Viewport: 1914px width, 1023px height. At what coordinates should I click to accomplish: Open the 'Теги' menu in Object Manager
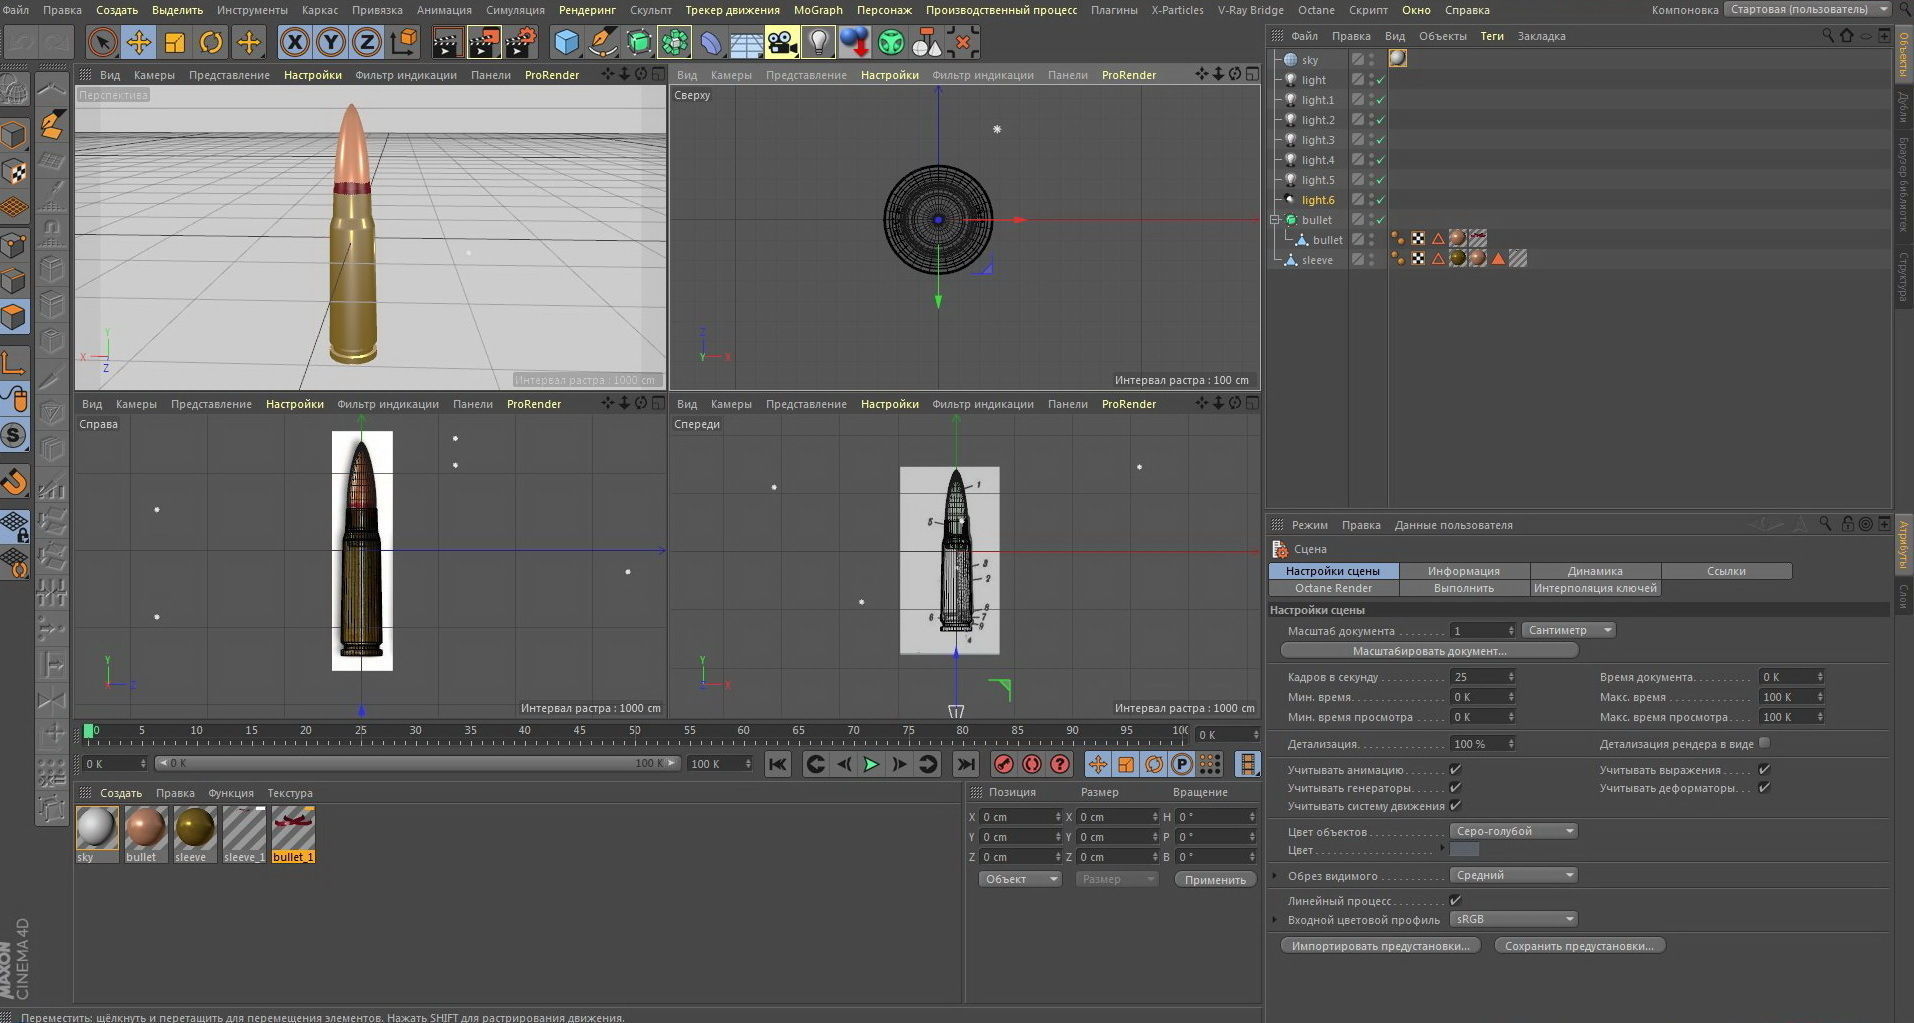pos(1492,36)
